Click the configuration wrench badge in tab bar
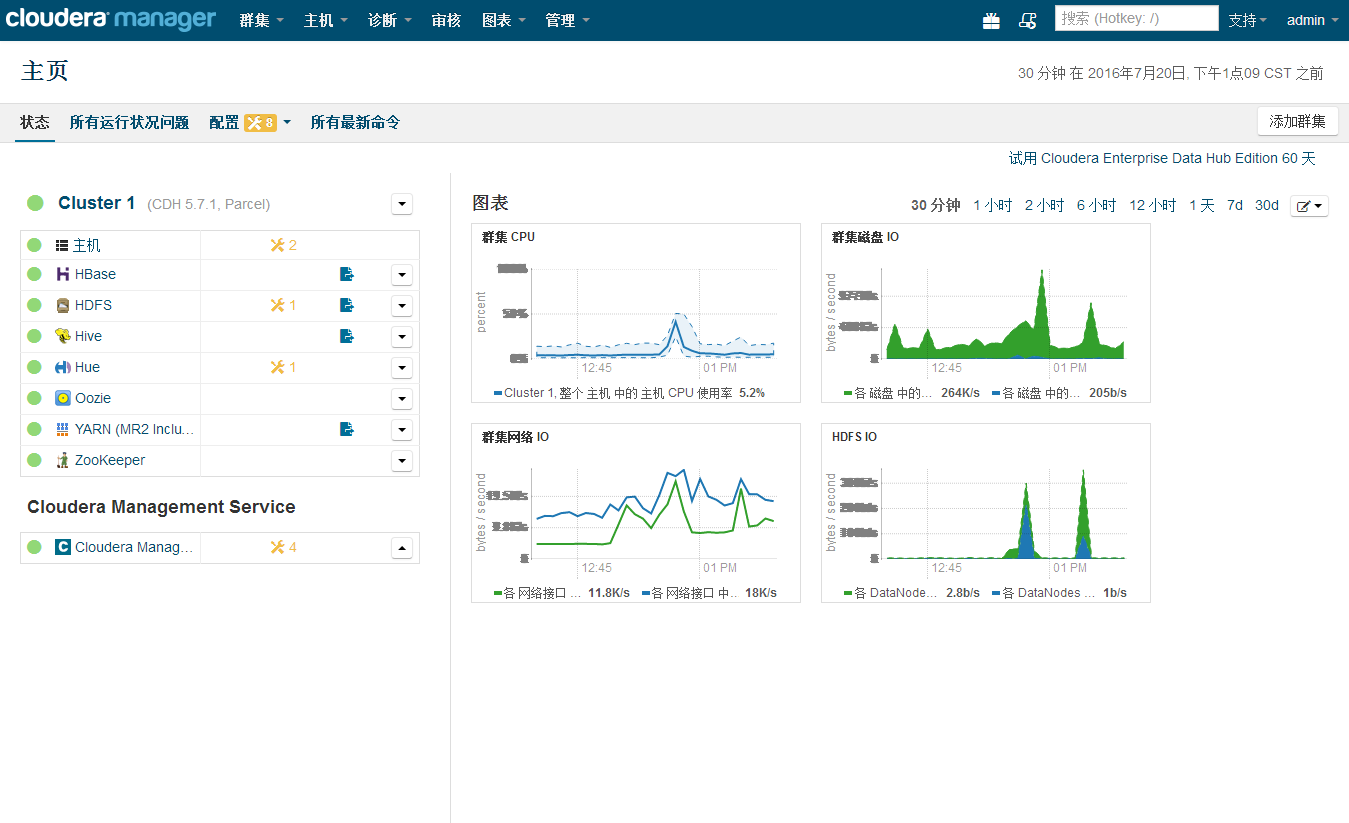The image size is (1349, 823). [260, 122]
